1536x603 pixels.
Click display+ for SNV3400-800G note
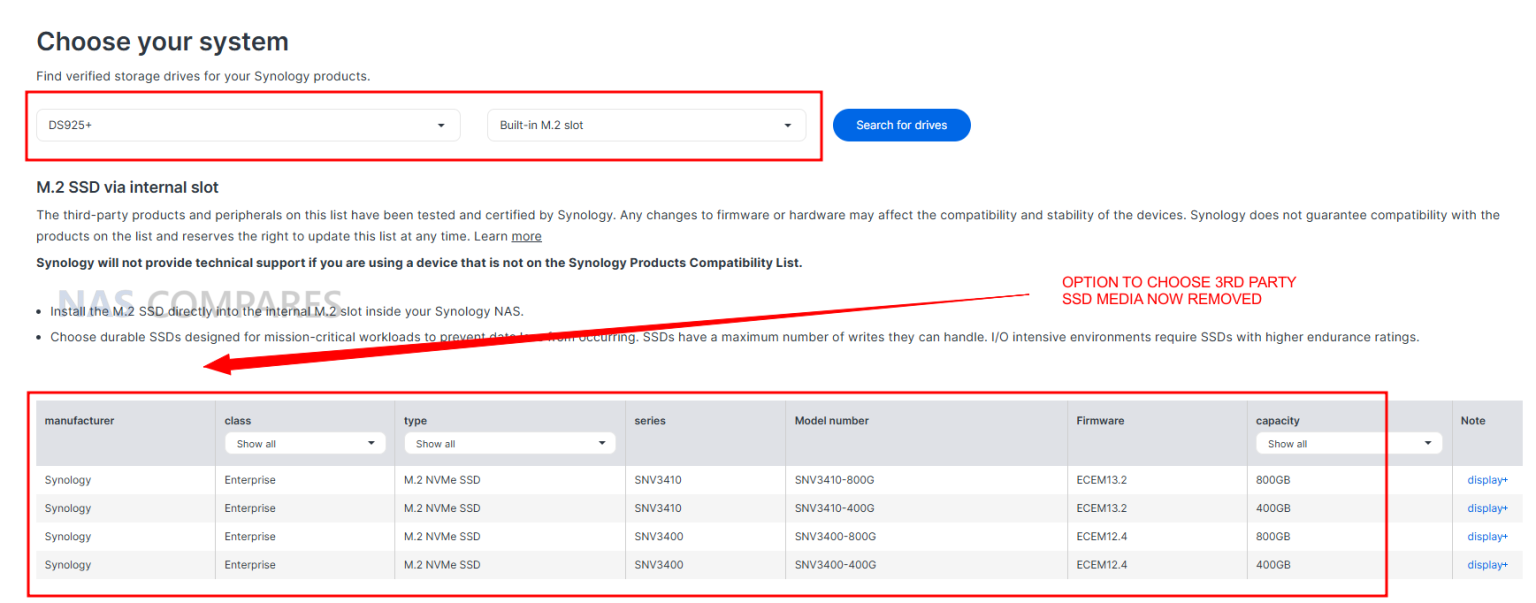click(1487, 536)
